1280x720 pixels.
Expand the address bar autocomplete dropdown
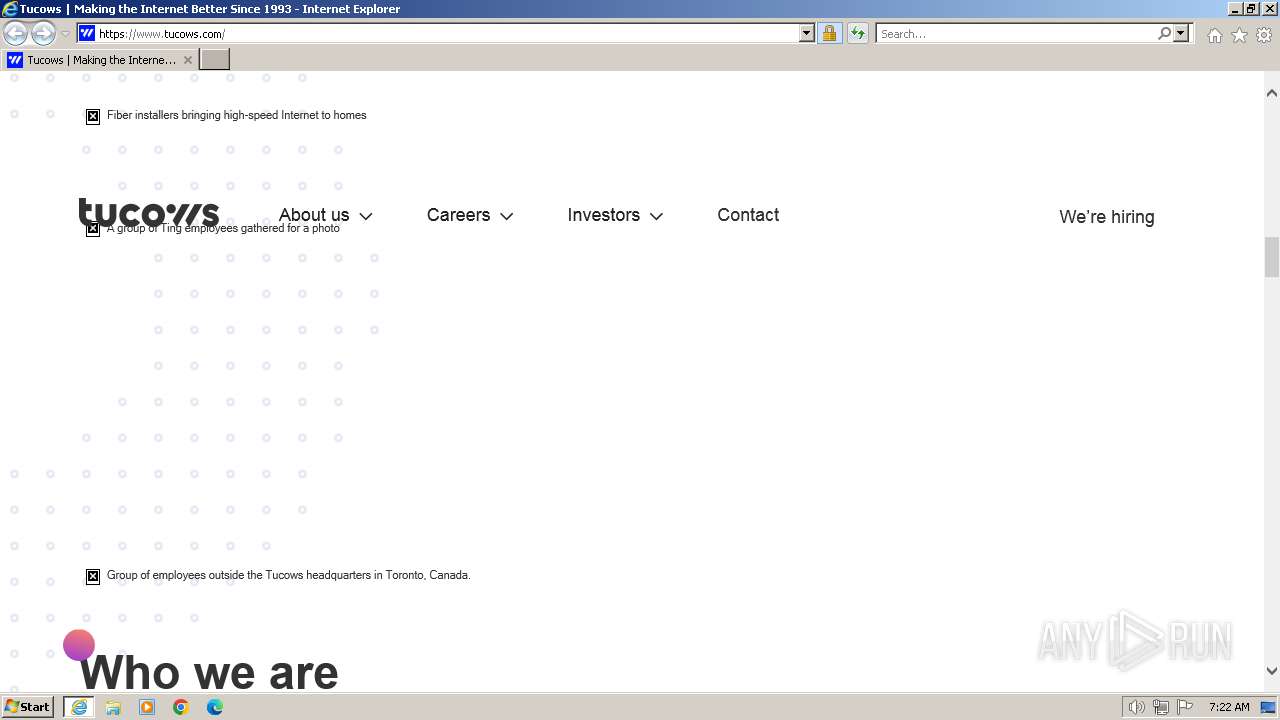pos(807,33)
